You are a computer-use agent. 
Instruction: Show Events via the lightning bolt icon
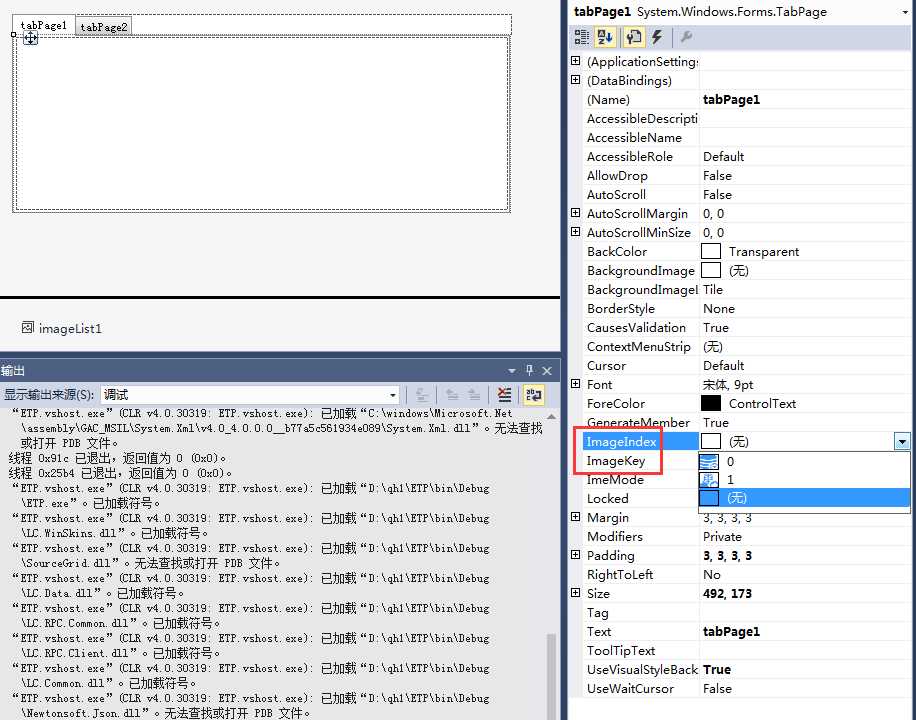657,37
